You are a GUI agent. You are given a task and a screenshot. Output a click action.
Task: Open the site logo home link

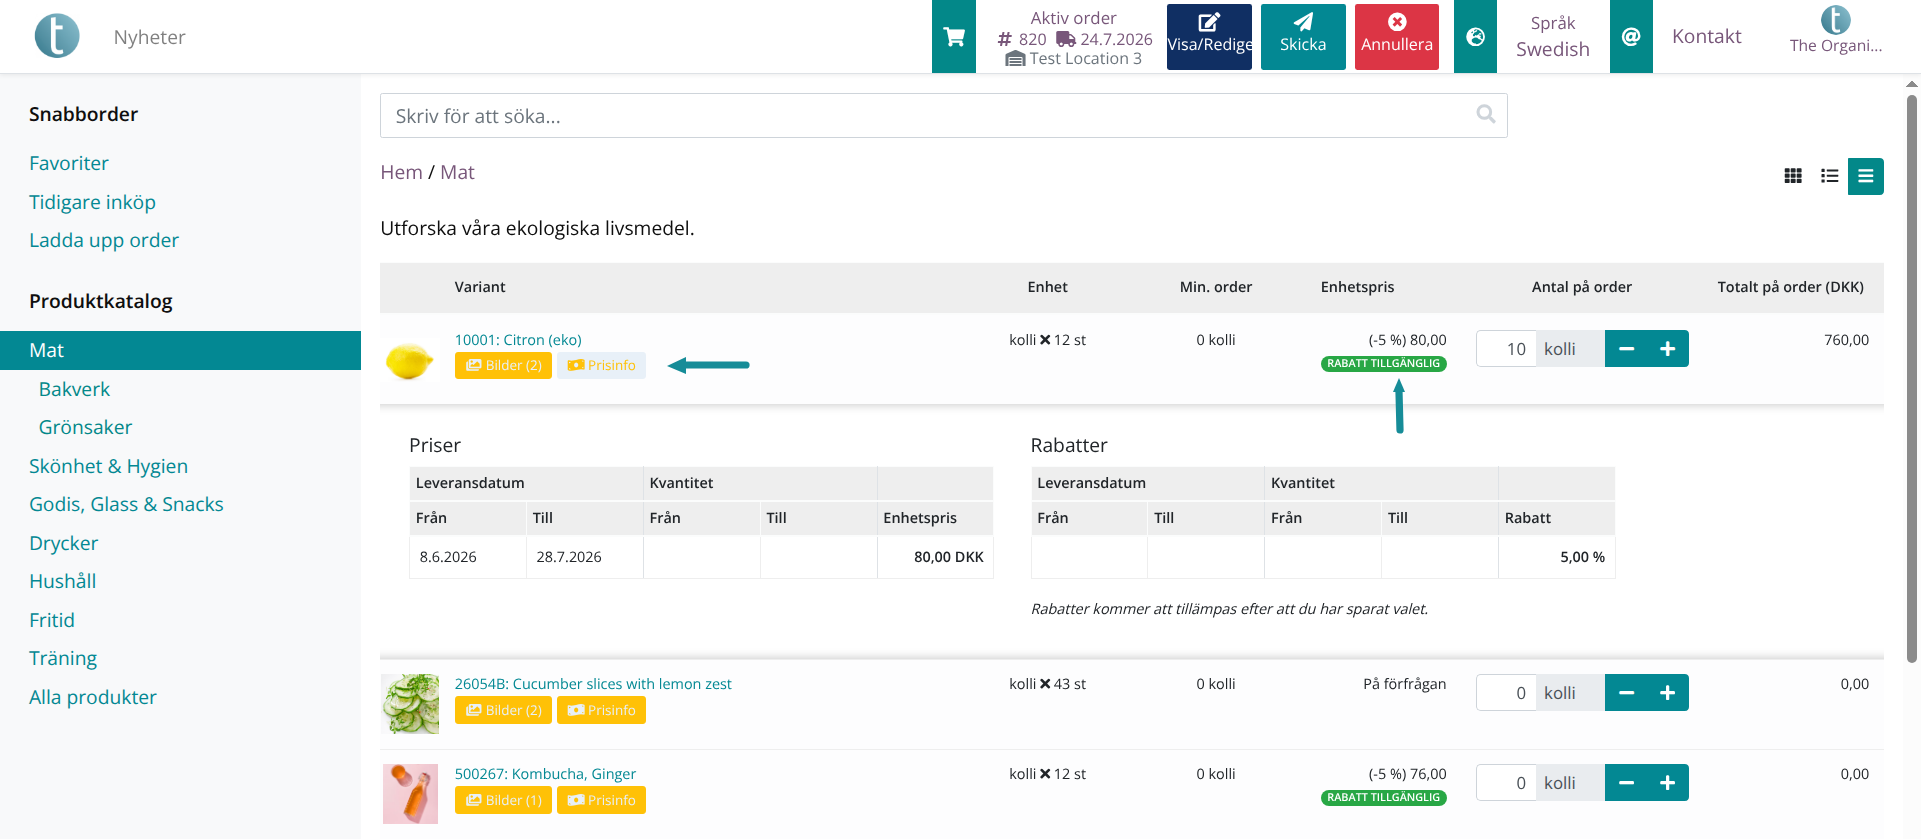pos(57,36)
